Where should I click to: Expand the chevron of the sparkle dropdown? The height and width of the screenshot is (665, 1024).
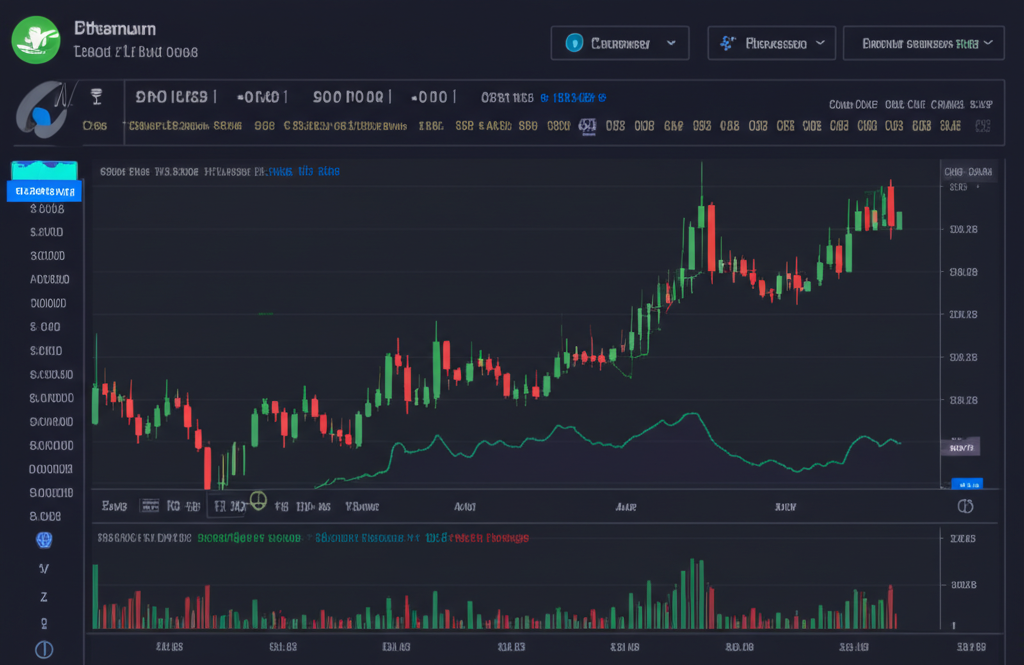[820, 43]
